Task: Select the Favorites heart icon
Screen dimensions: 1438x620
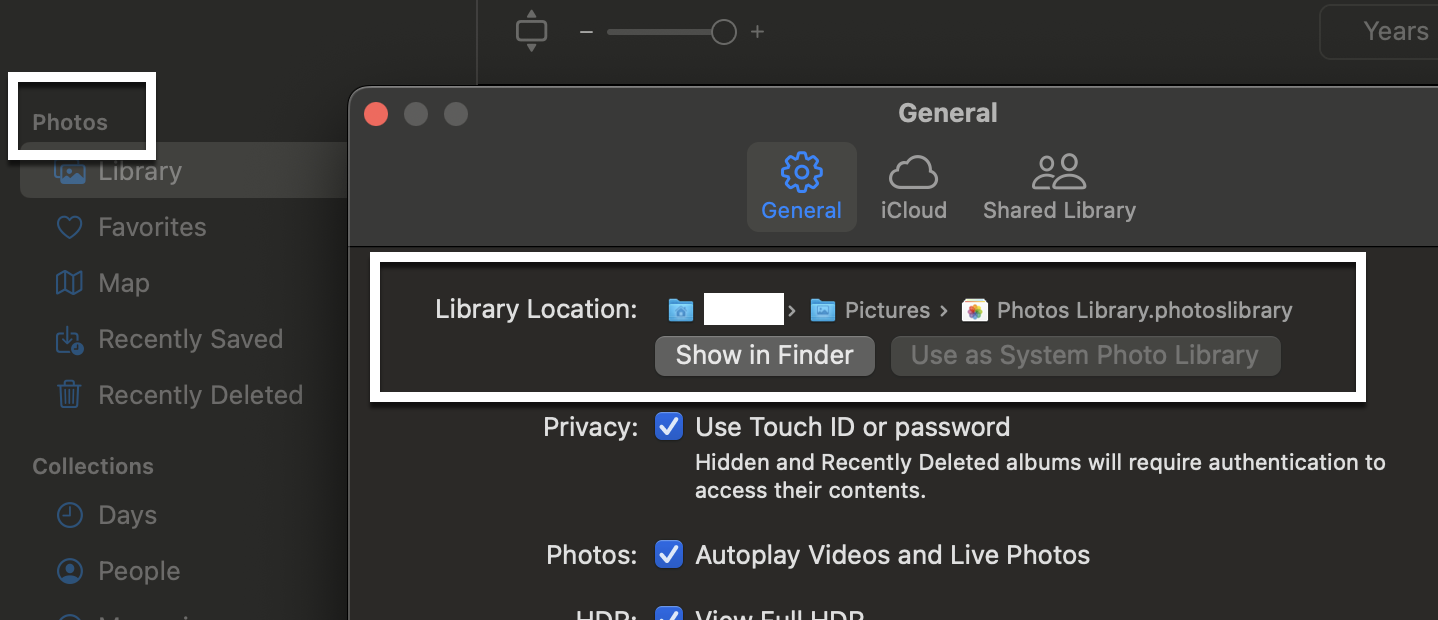Action: [69, 228]
